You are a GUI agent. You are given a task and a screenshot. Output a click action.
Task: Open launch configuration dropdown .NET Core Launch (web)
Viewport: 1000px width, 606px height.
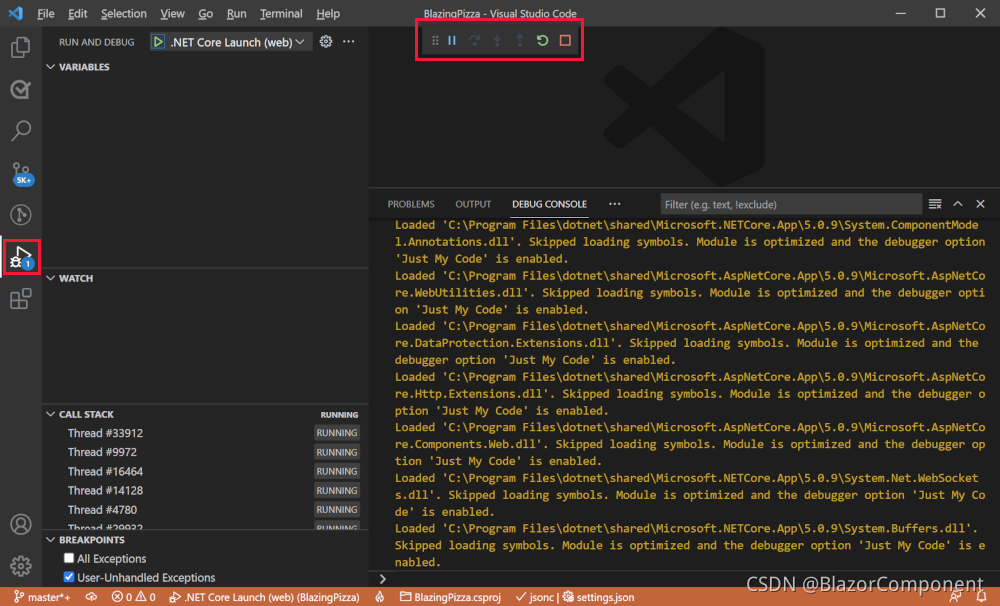[x=237, y=42]
